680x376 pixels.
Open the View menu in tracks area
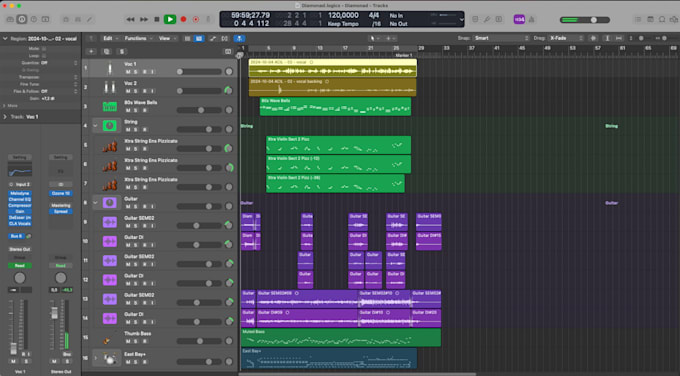coord(167,38)
